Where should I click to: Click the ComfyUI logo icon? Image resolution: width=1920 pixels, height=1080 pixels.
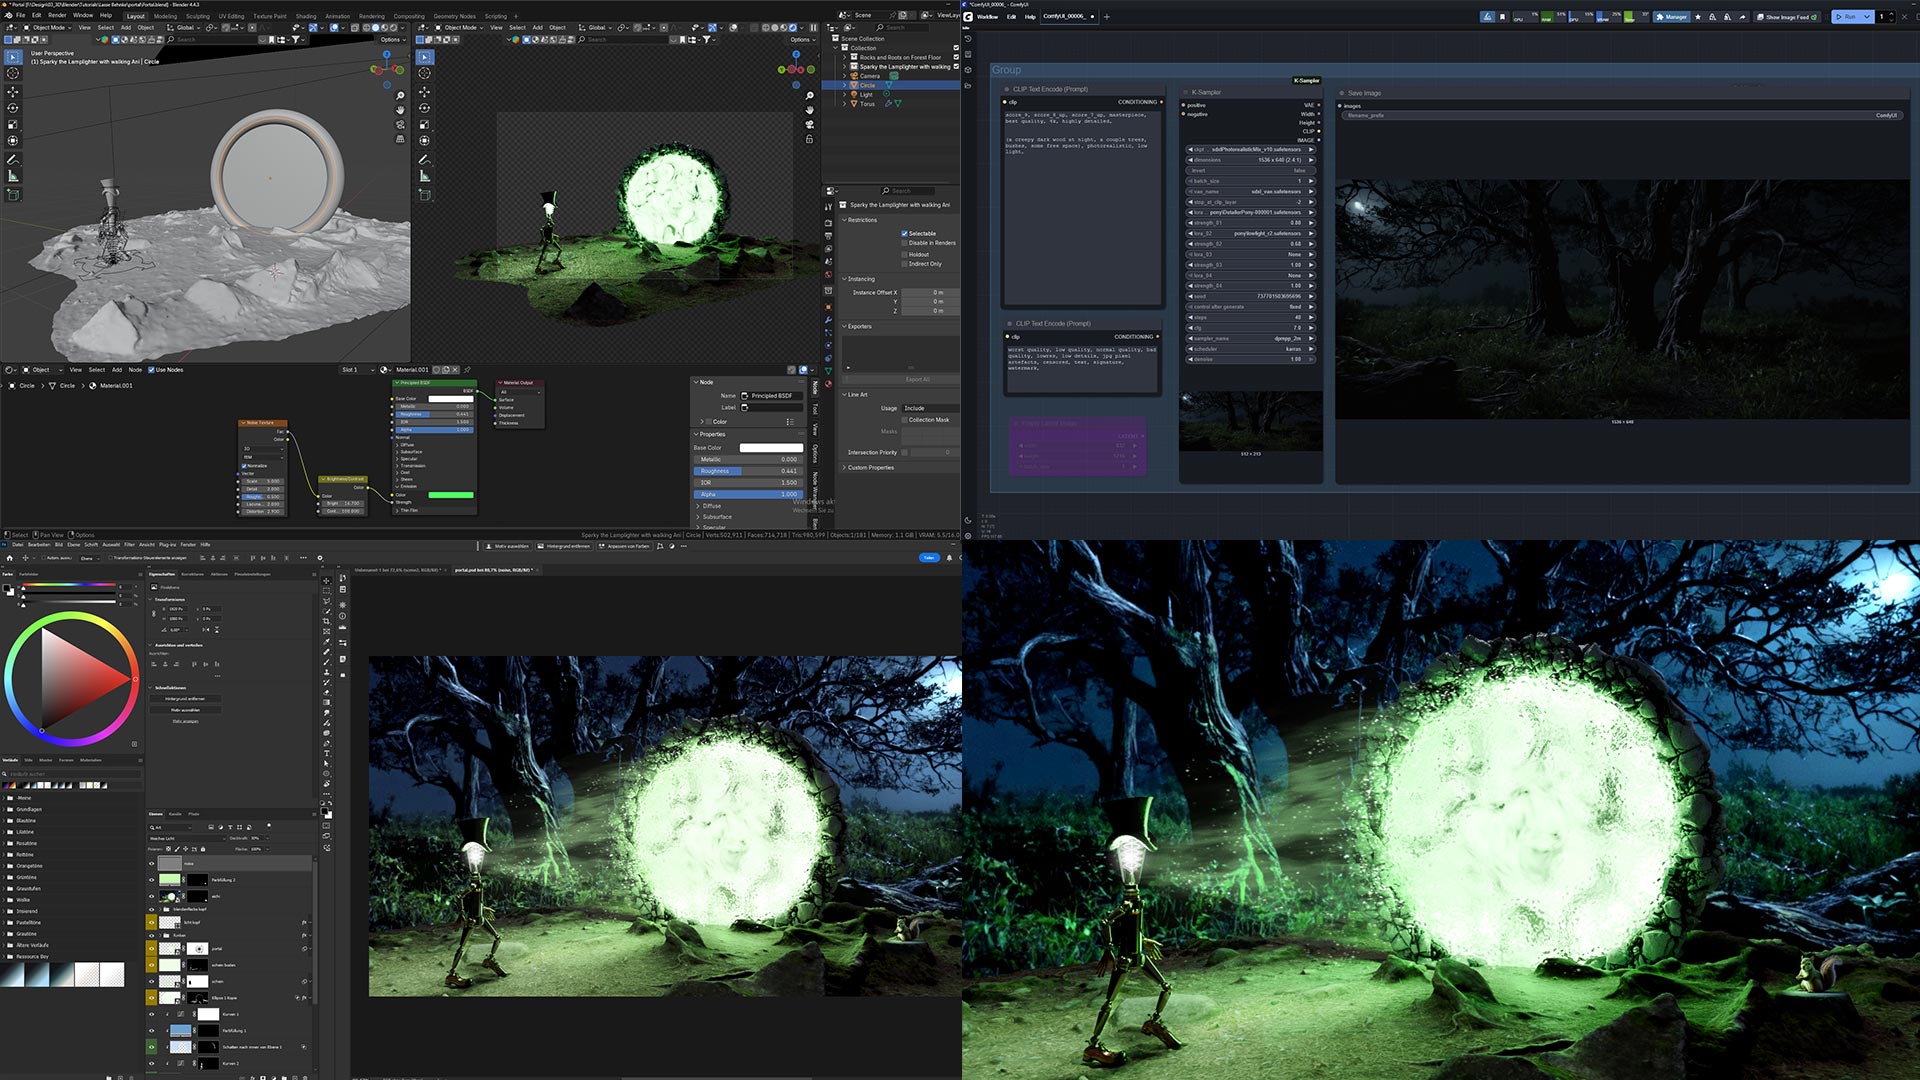click(968, 17)
